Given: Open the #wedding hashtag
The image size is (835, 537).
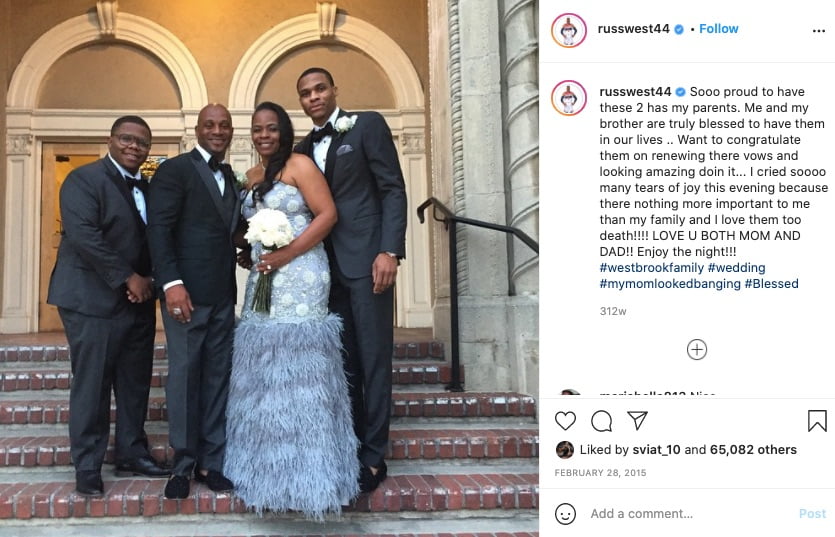Looking at the screenshot, I should (x=736, y=267).
